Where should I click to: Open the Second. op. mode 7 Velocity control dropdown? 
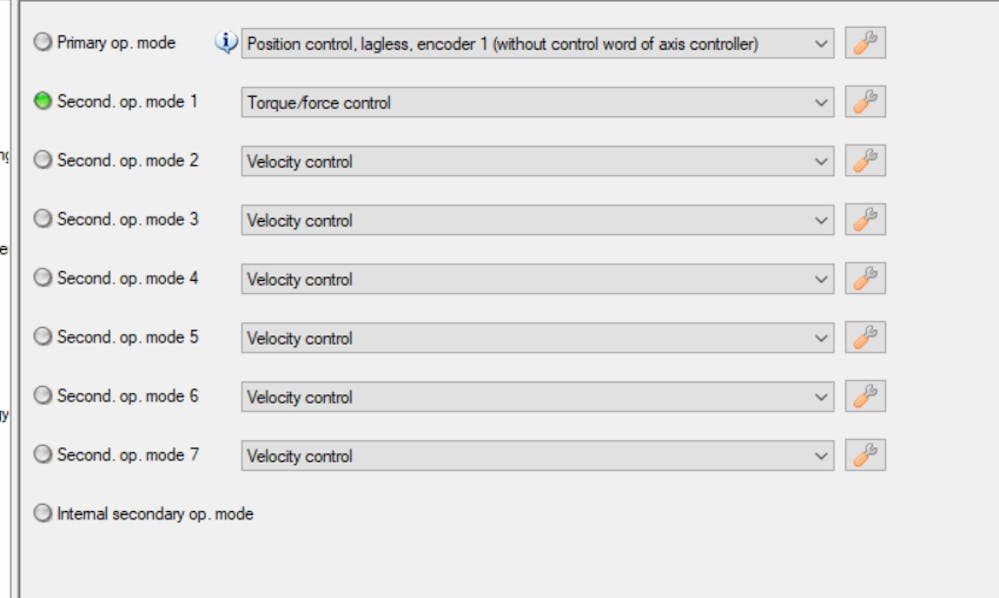tap(821, 456)
